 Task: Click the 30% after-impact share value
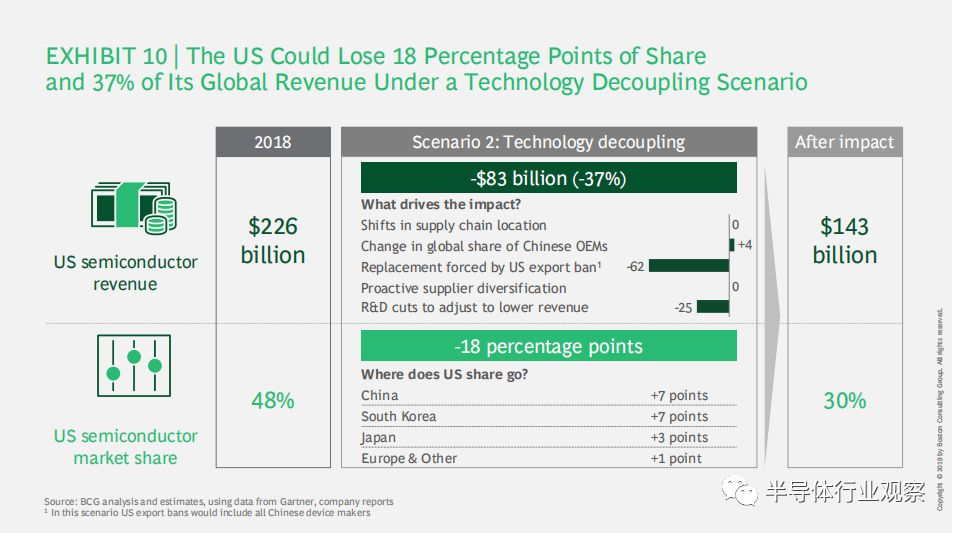tap(844, 401)
